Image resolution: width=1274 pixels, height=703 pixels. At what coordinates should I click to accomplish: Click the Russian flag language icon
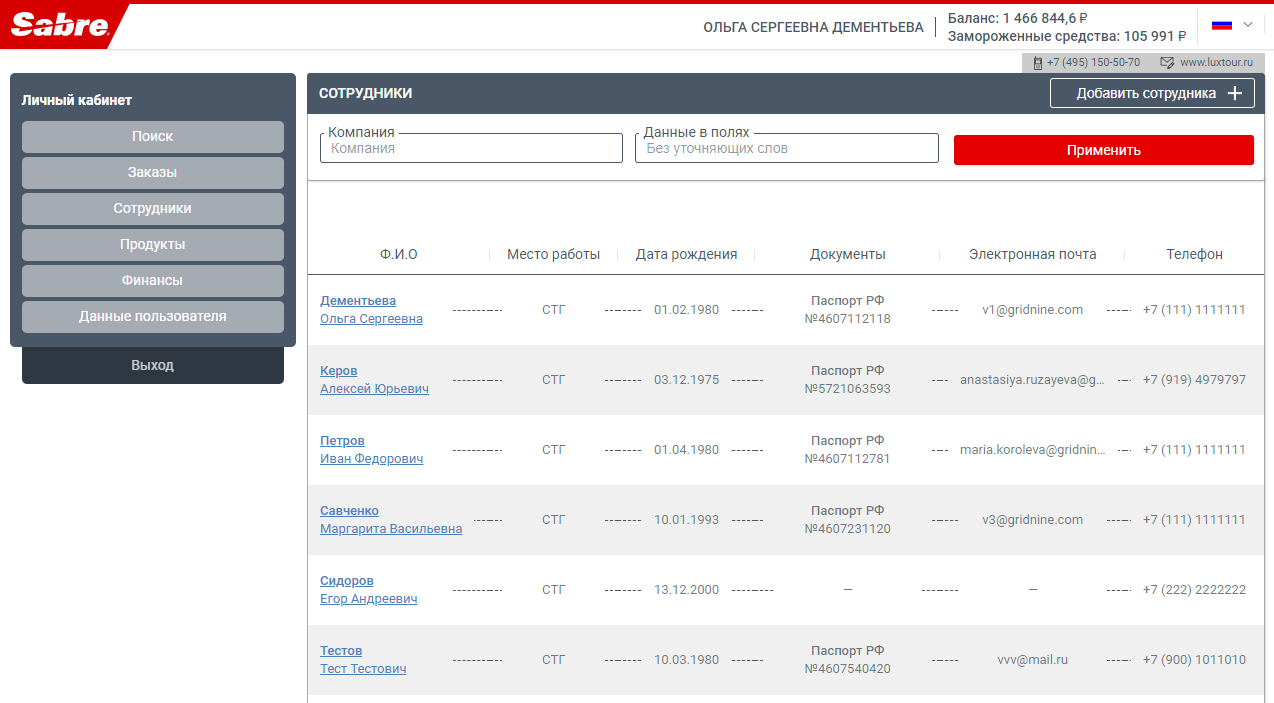pyautogui.click(x=1221, y=25)
